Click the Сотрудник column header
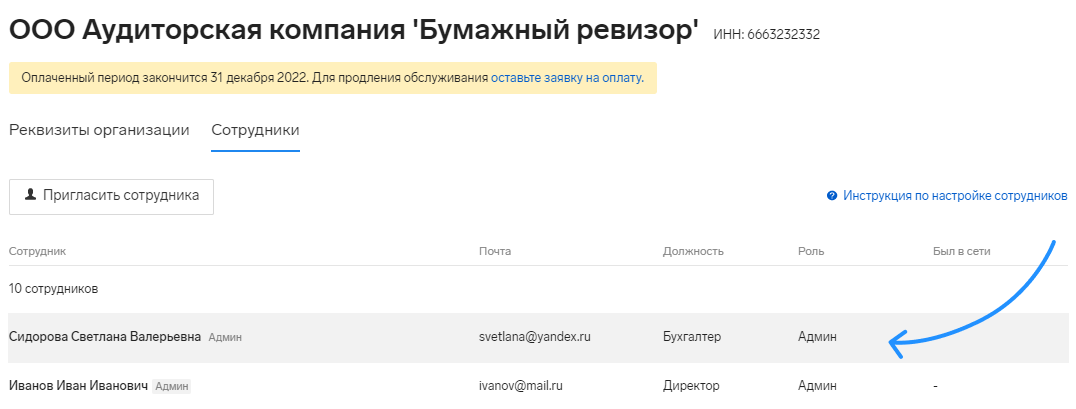 pos(37,251)
